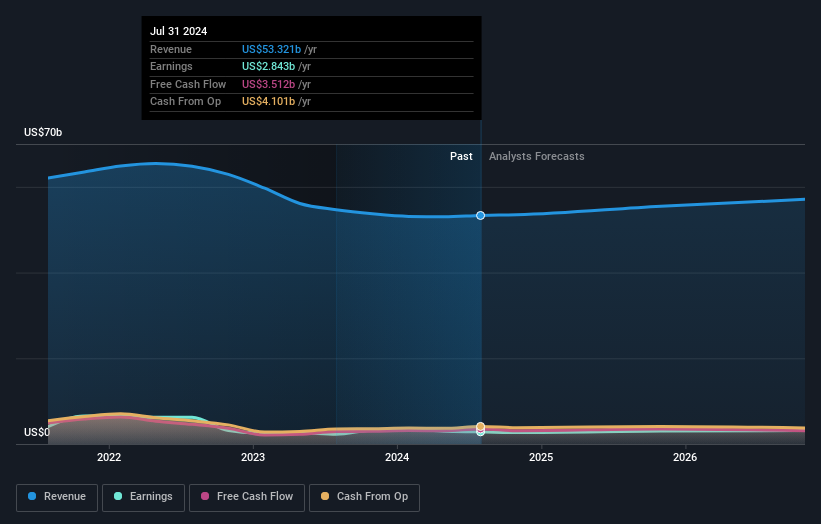Click the US$0 y-axis label
The width and height of the screenshot is (821, 524).
[37, 432]
